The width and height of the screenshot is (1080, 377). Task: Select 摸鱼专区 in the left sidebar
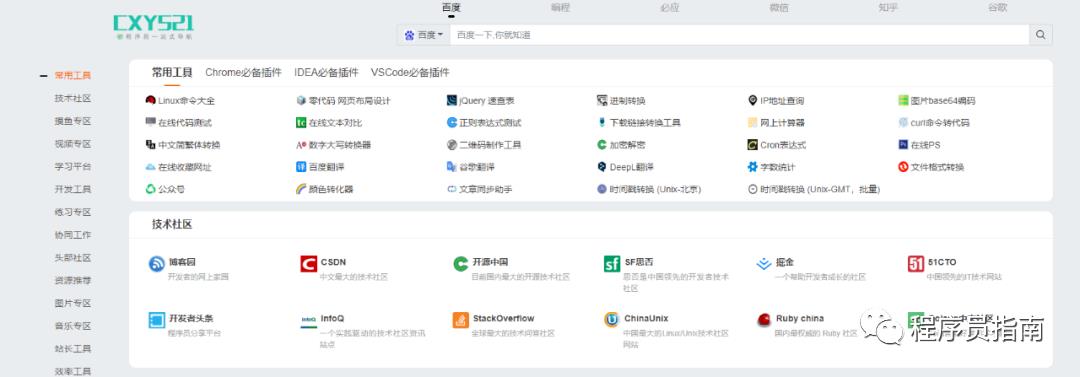point(73,121)
